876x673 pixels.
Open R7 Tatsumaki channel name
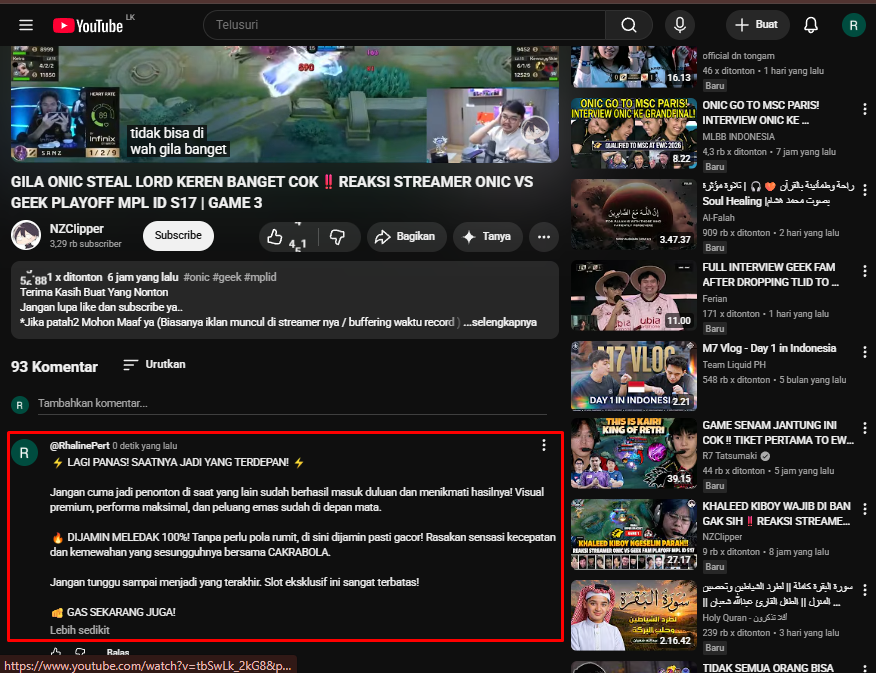(x=730, y=456)
